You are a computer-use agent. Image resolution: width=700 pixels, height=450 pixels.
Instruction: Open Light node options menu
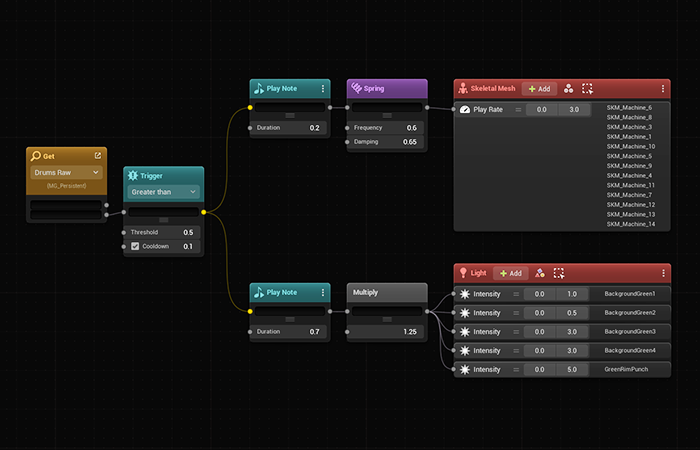click(x=663, y=273)
